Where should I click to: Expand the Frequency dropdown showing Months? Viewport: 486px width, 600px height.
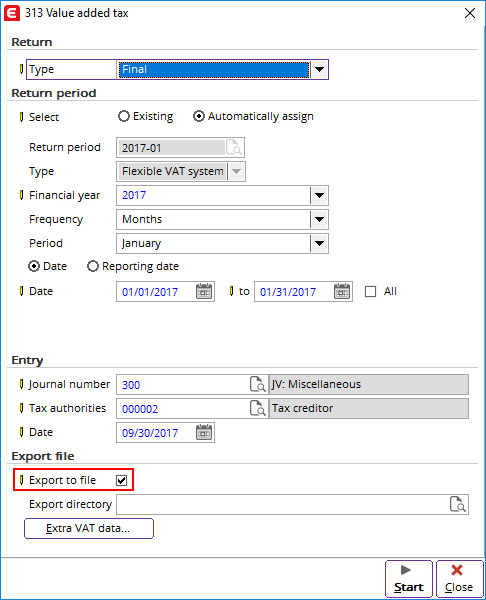(x=319, y=220)
